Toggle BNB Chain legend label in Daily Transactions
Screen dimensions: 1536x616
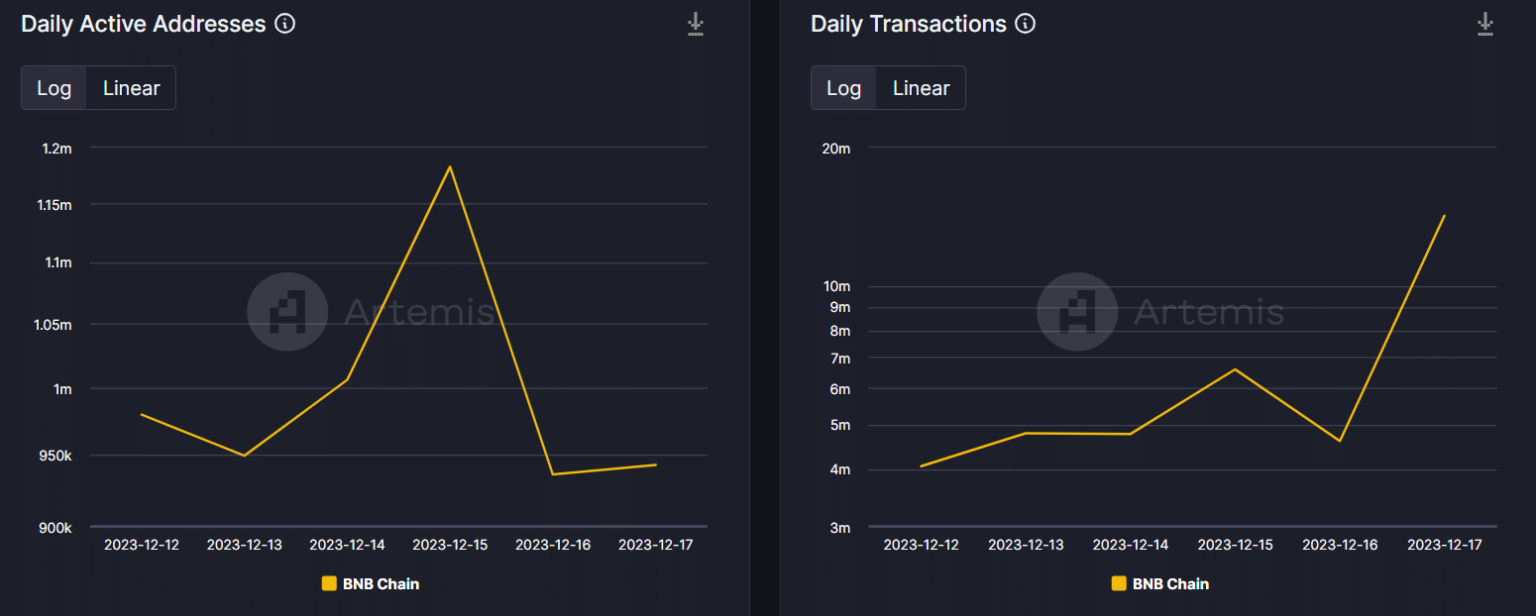coord(1170,584)
